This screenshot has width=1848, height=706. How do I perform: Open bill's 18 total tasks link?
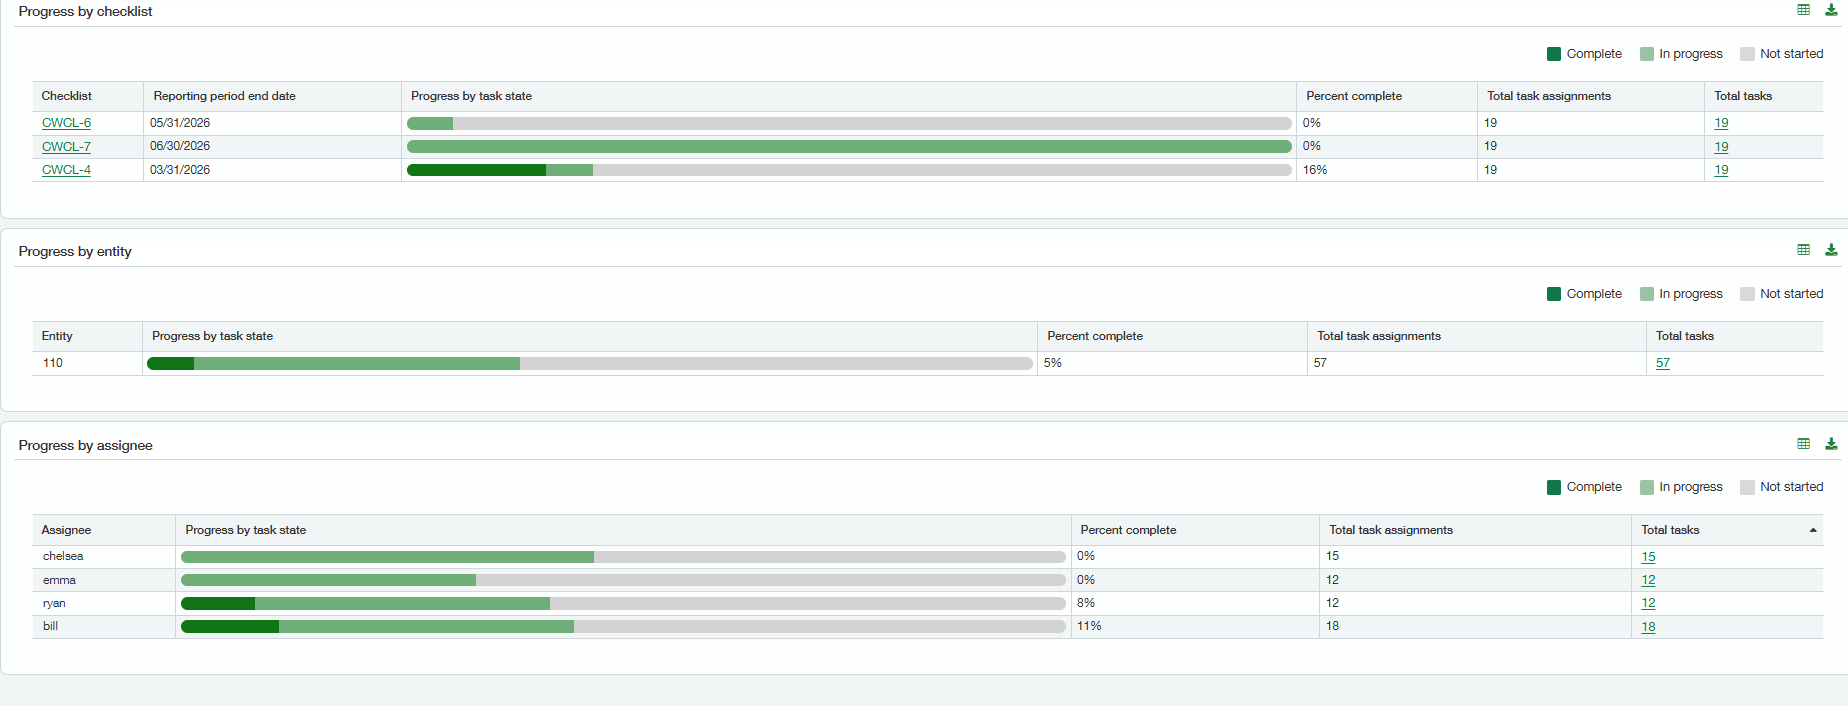1648,627
